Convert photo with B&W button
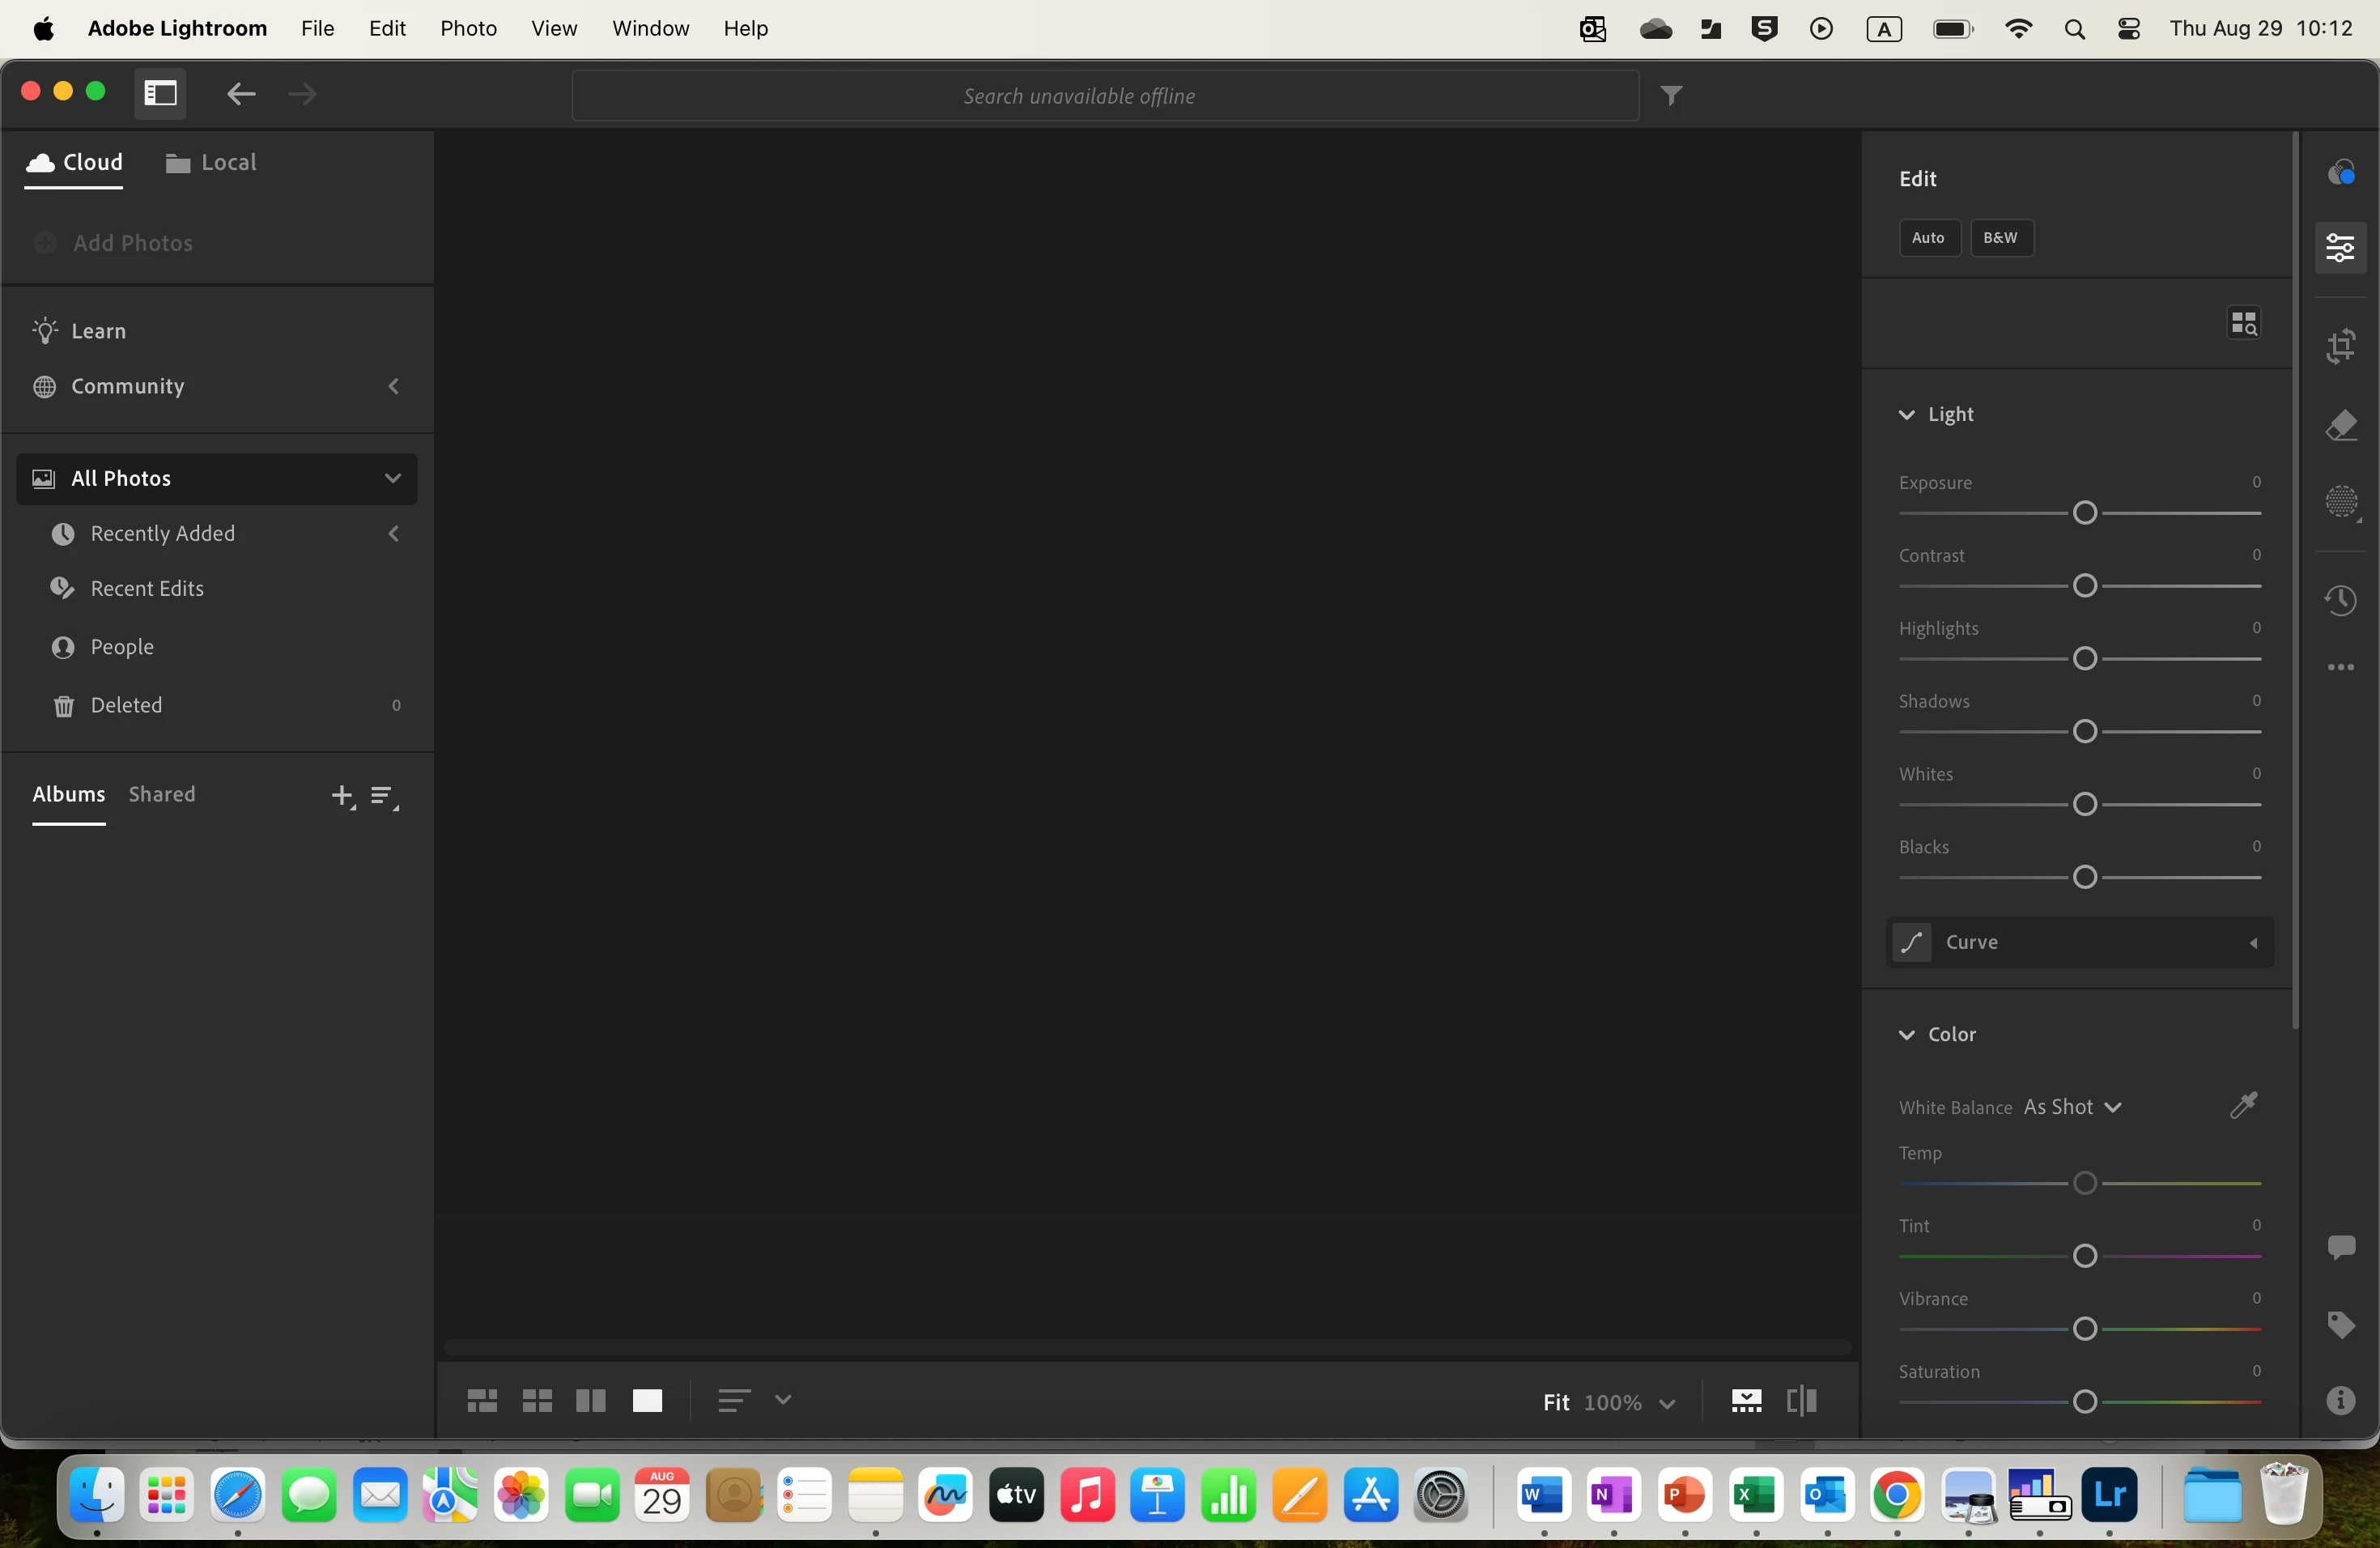This screenshot has width=2380, height=1548. tap(2000, 238)
